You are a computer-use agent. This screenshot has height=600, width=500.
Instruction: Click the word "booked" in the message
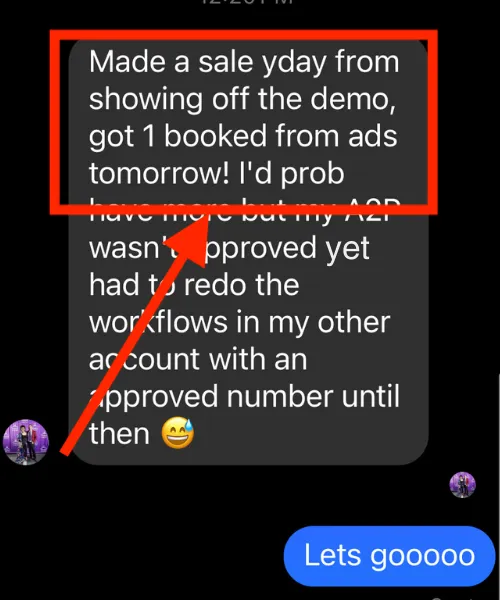click(x=215, y=136)
